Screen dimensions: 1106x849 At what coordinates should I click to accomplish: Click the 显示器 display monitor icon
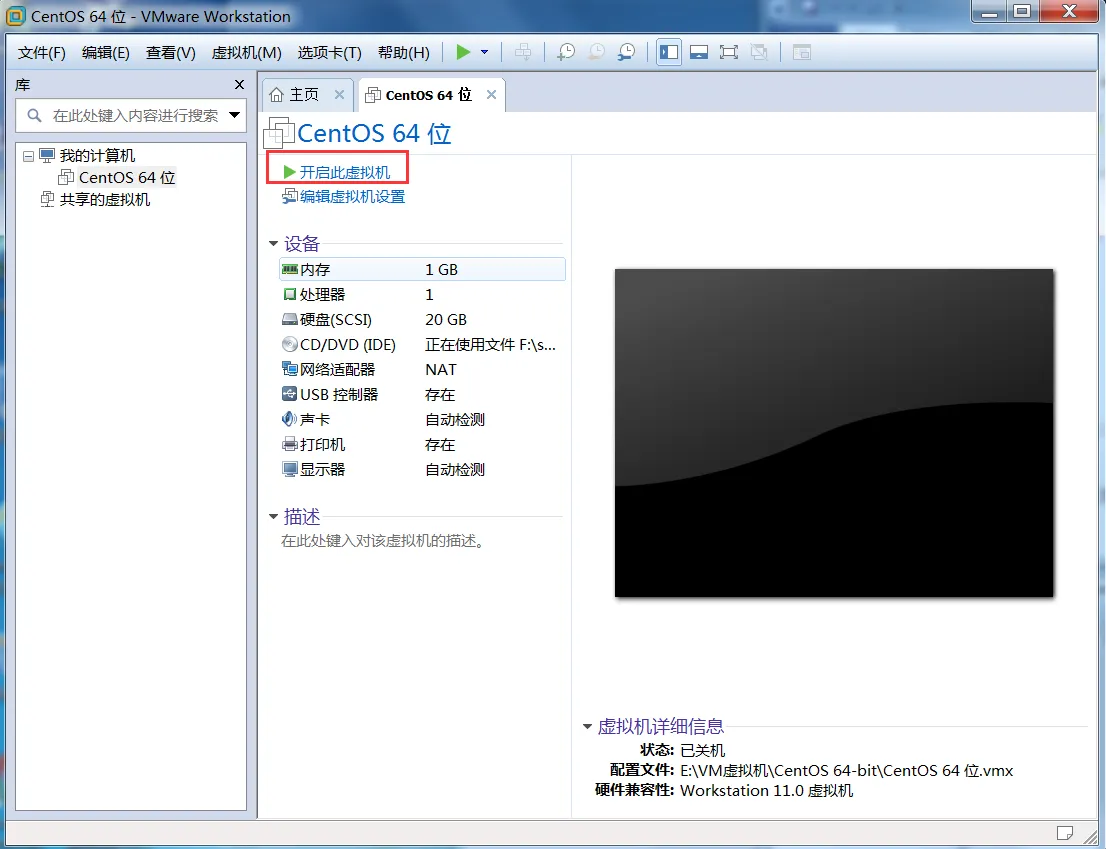(x=289, y=469)
